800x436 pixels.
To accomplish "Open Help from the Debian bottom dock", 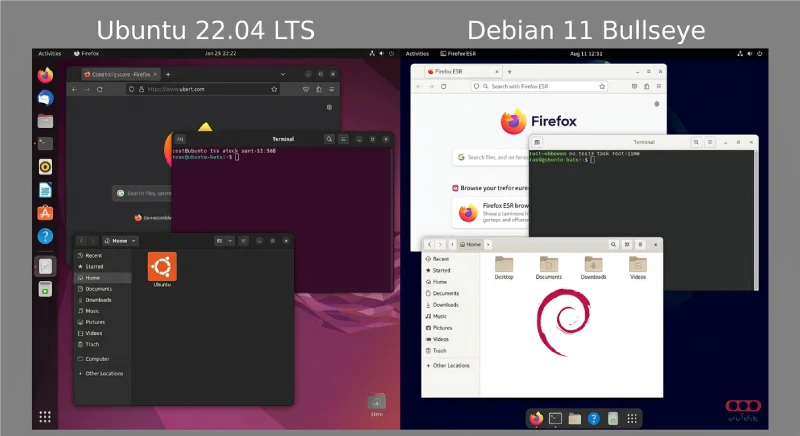I will tap(593, 419).
